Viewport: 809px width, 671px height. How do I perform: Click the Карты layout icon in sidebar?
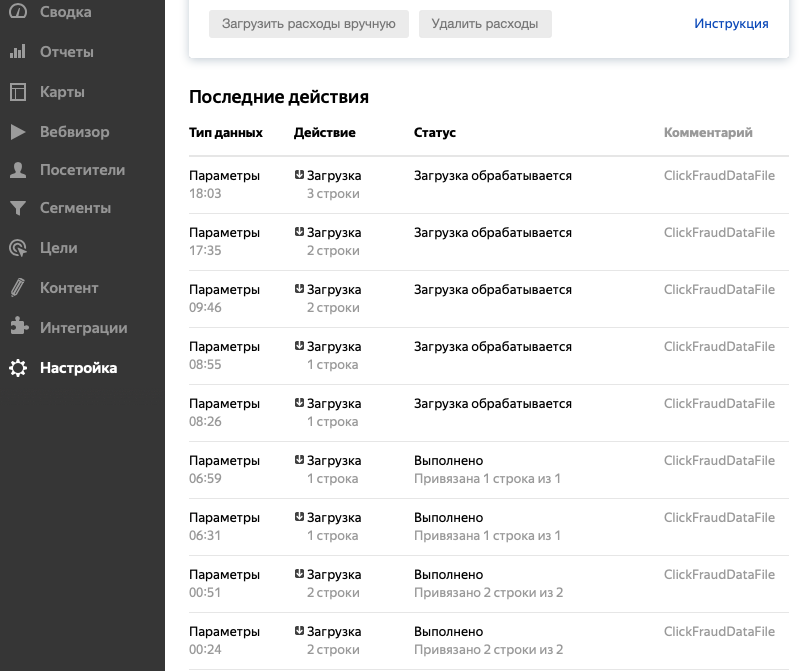pos(18,92)
